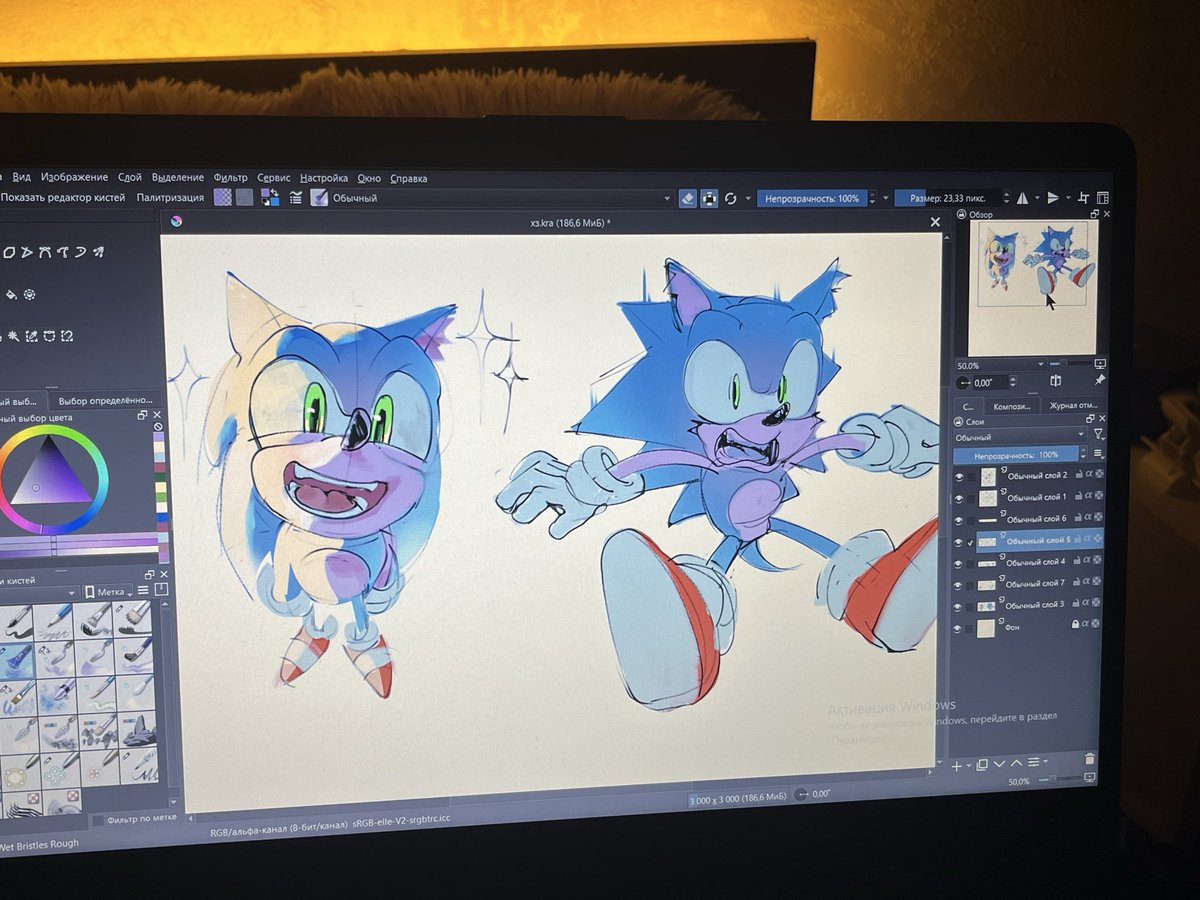Screen dimensions: 1200x900
Task: Close the color selector docker
Action: point(155,415)
